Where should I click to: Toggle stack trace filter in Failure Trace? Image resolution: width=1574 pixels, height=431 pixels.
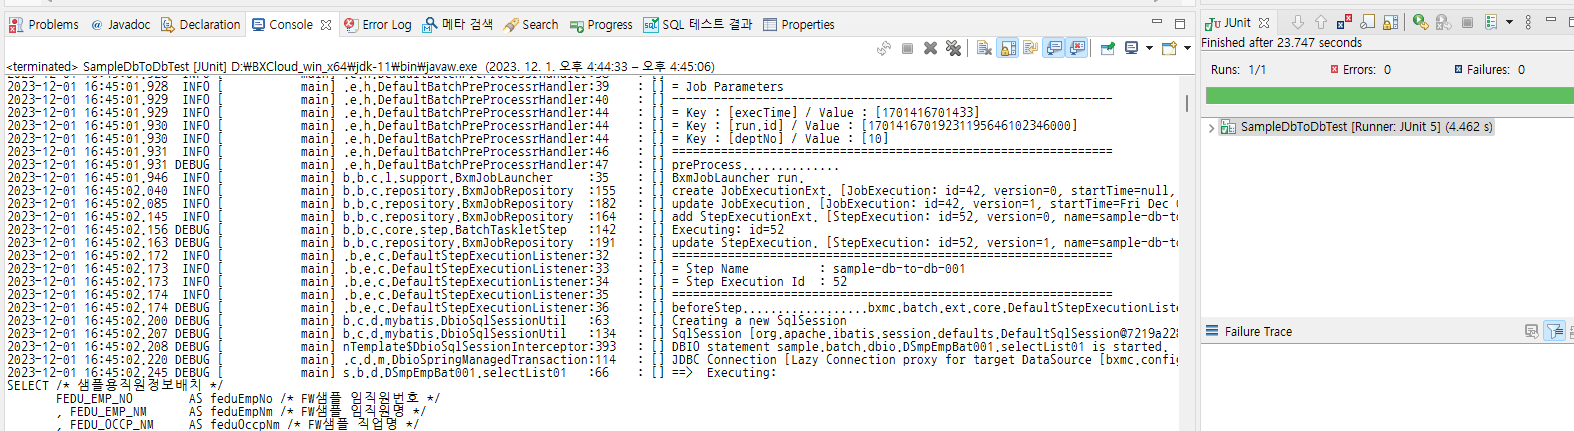(x=1554, y=331)
